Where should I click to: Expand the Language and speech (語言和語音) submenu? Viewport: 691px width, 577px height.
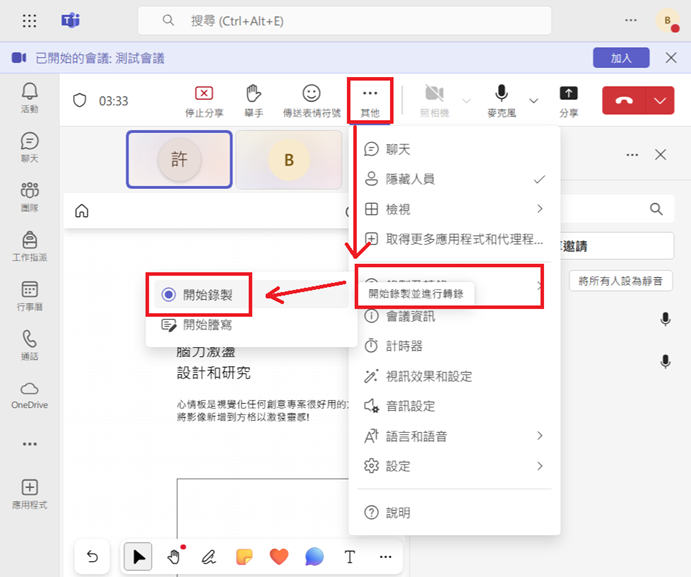(x=453, y=436)
